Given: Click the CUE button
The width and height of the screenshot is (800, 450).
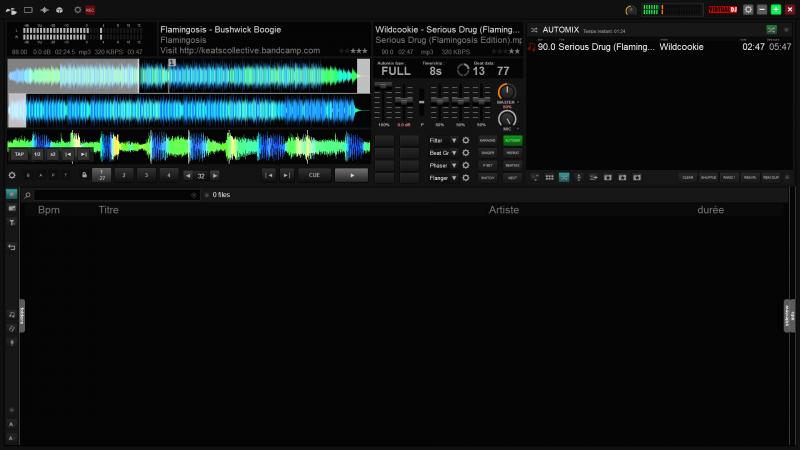Looking at the screenshot, I should coord(314,175).
